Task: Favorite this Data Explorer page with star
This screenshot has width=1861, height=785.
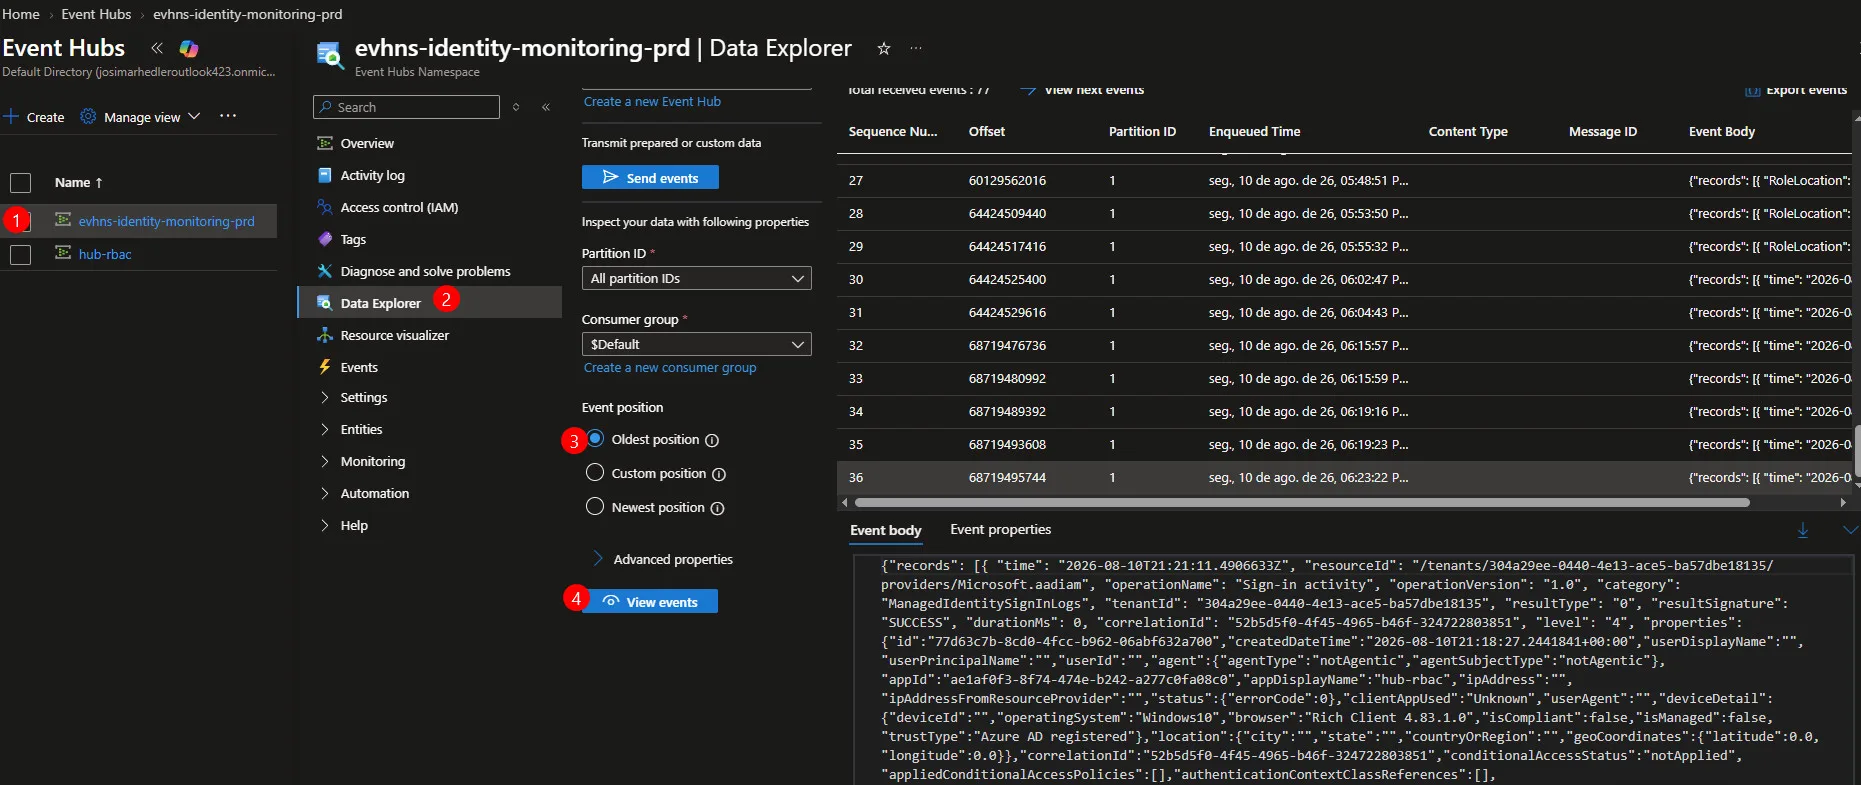Action: tap(884, 48)
